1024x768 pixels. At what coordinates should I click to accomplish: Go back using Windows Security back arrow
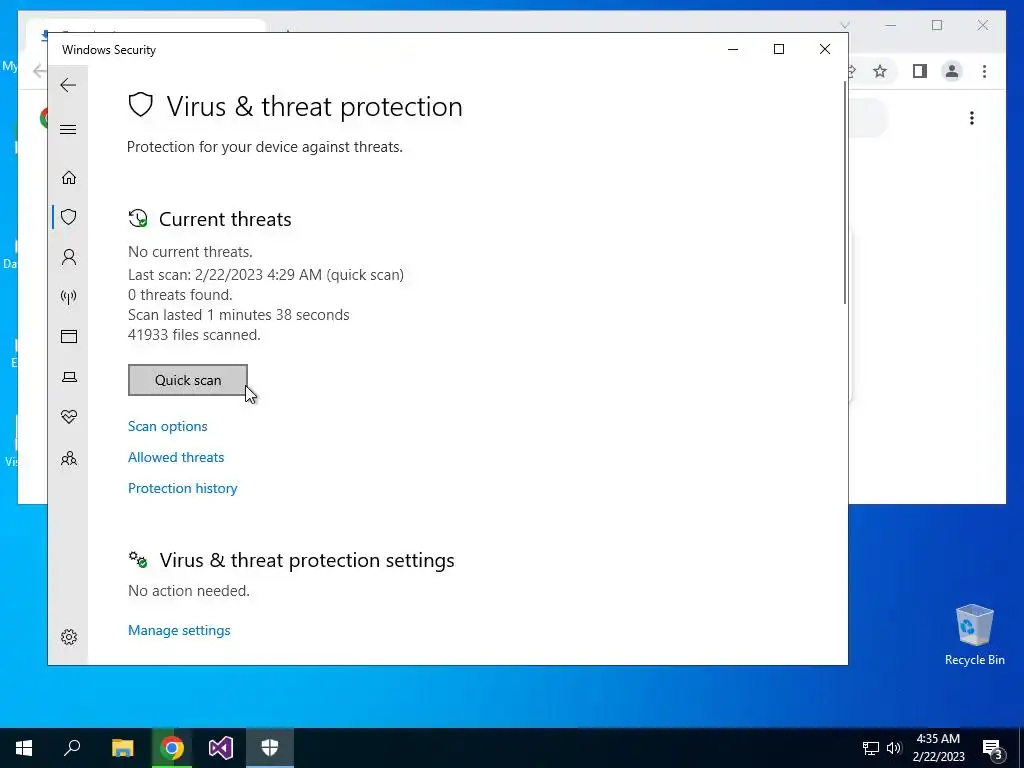coord(68,85)
